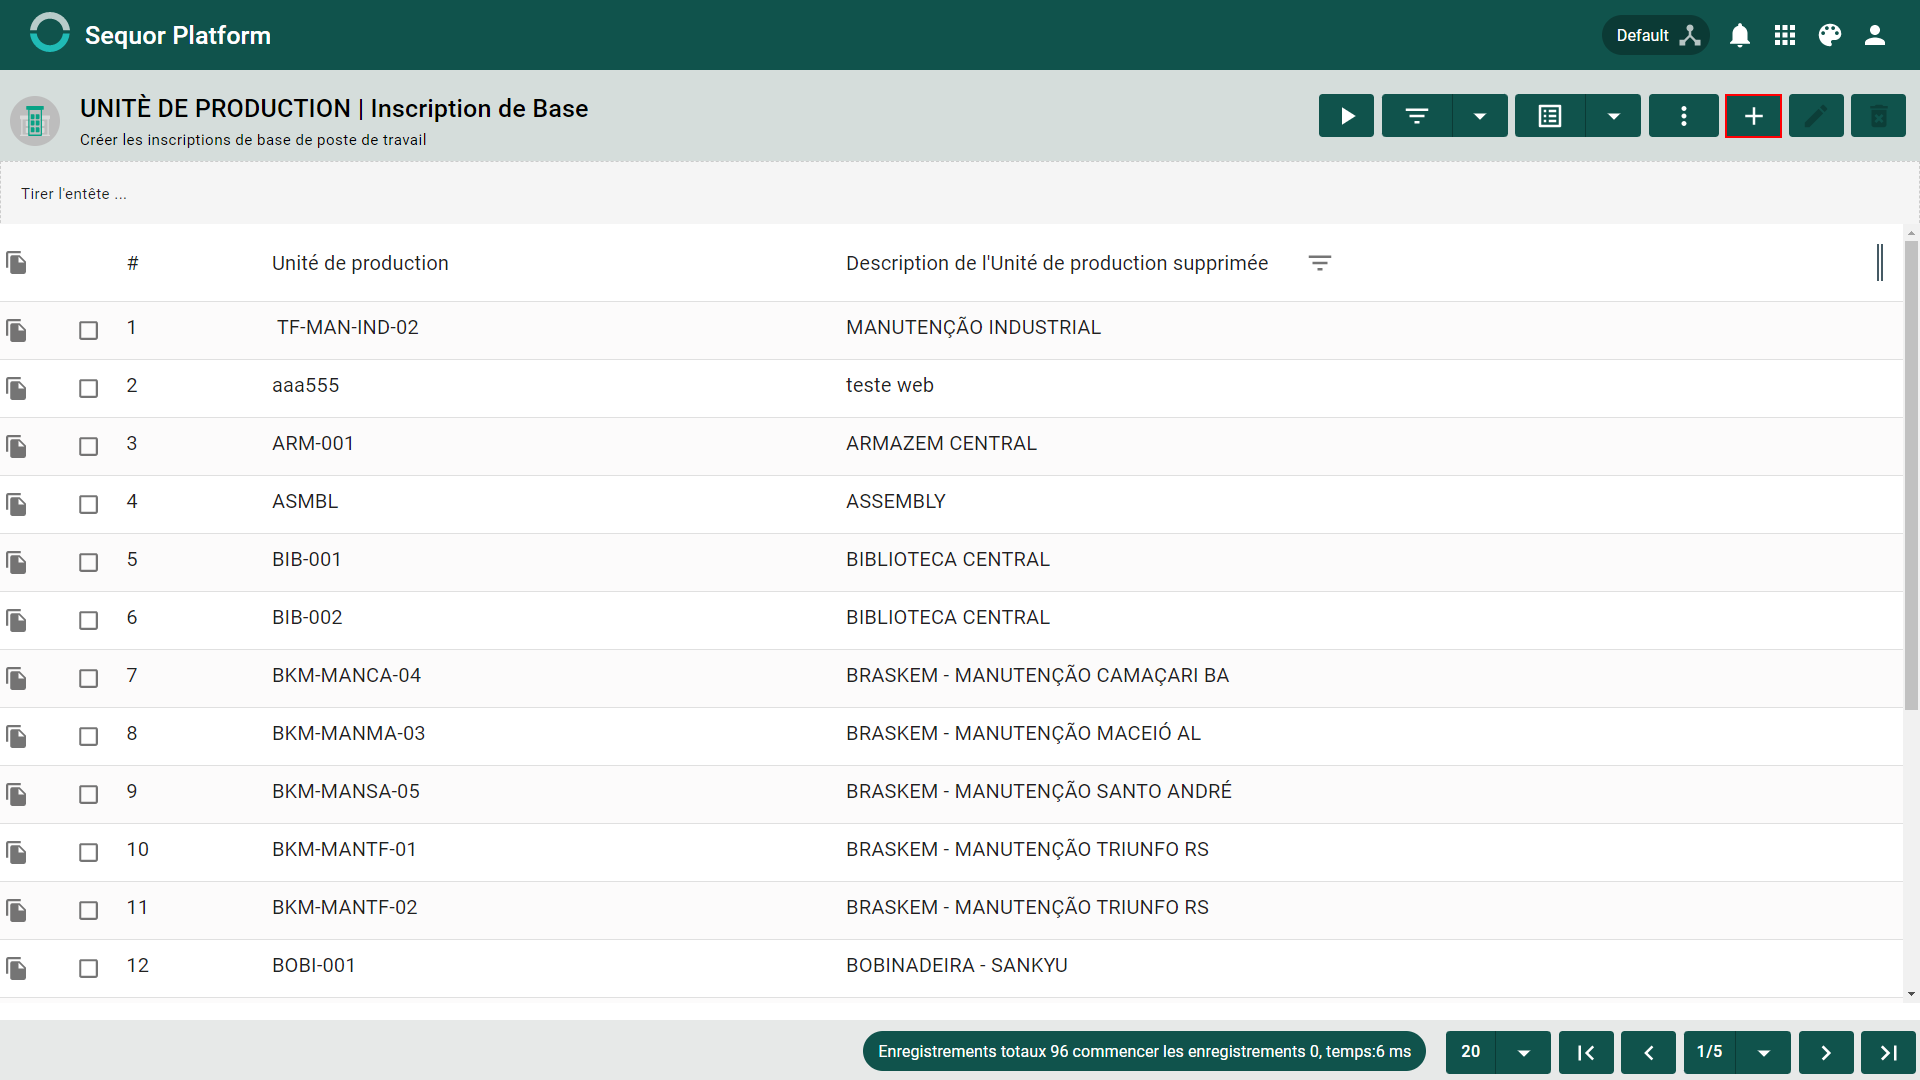Click the list view toolbar button
Image resolution: width=1920 pixels, height=1080 pixels.
pyautogui.click(x=1550, y=116)
